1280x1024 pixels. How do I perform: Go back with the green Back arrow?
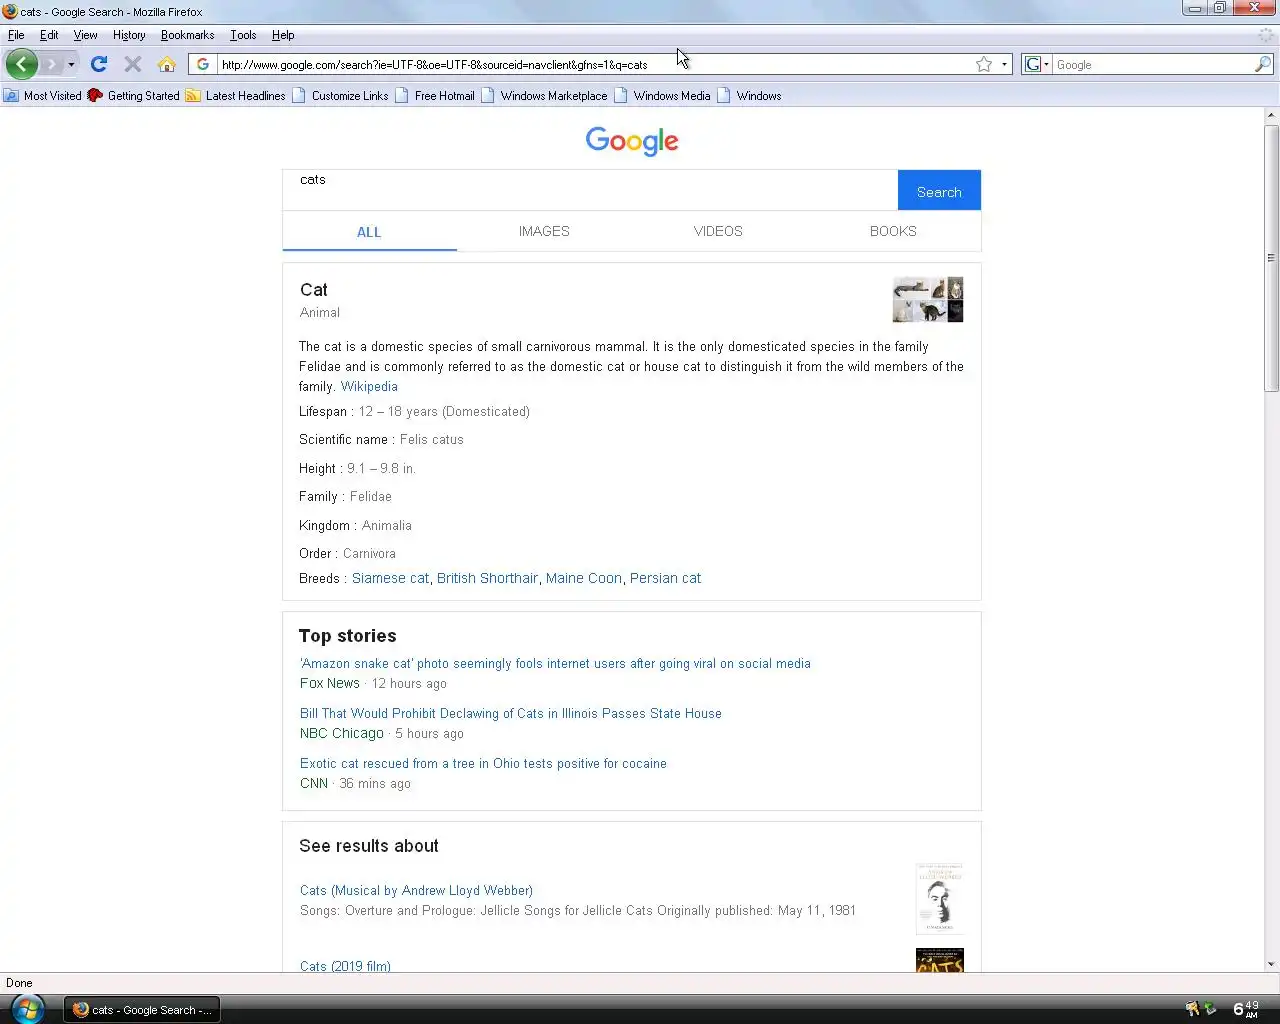pyautogui.click(x=21, y=64)
